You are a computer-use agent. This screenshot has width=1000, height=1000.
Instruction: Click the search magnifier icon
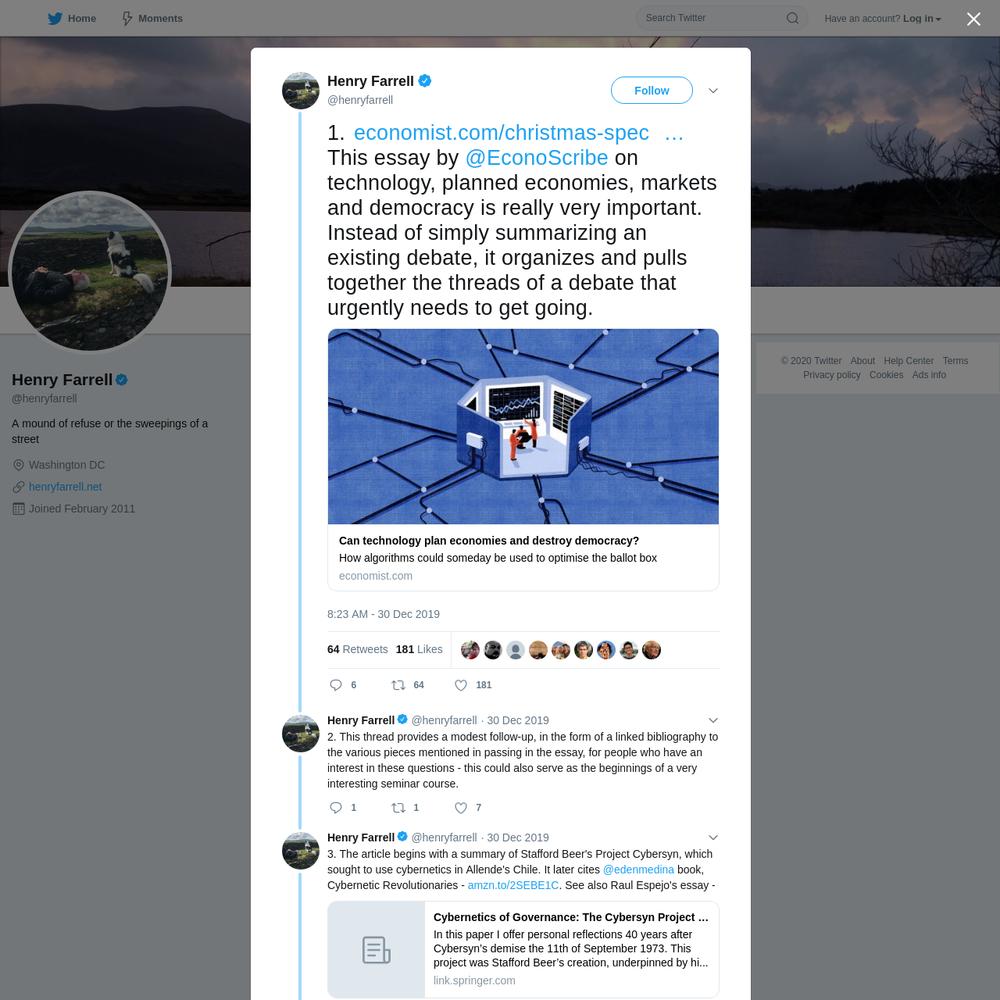[792, 18]
